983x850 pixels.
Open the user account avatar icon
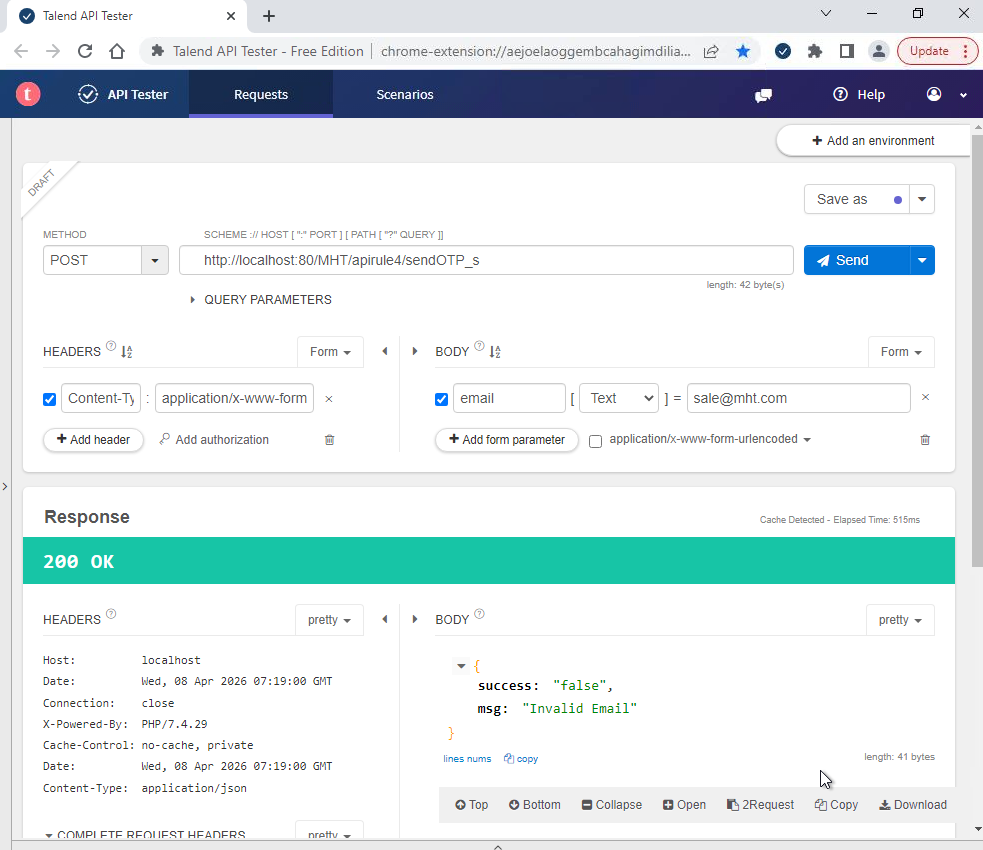(933, 94)
